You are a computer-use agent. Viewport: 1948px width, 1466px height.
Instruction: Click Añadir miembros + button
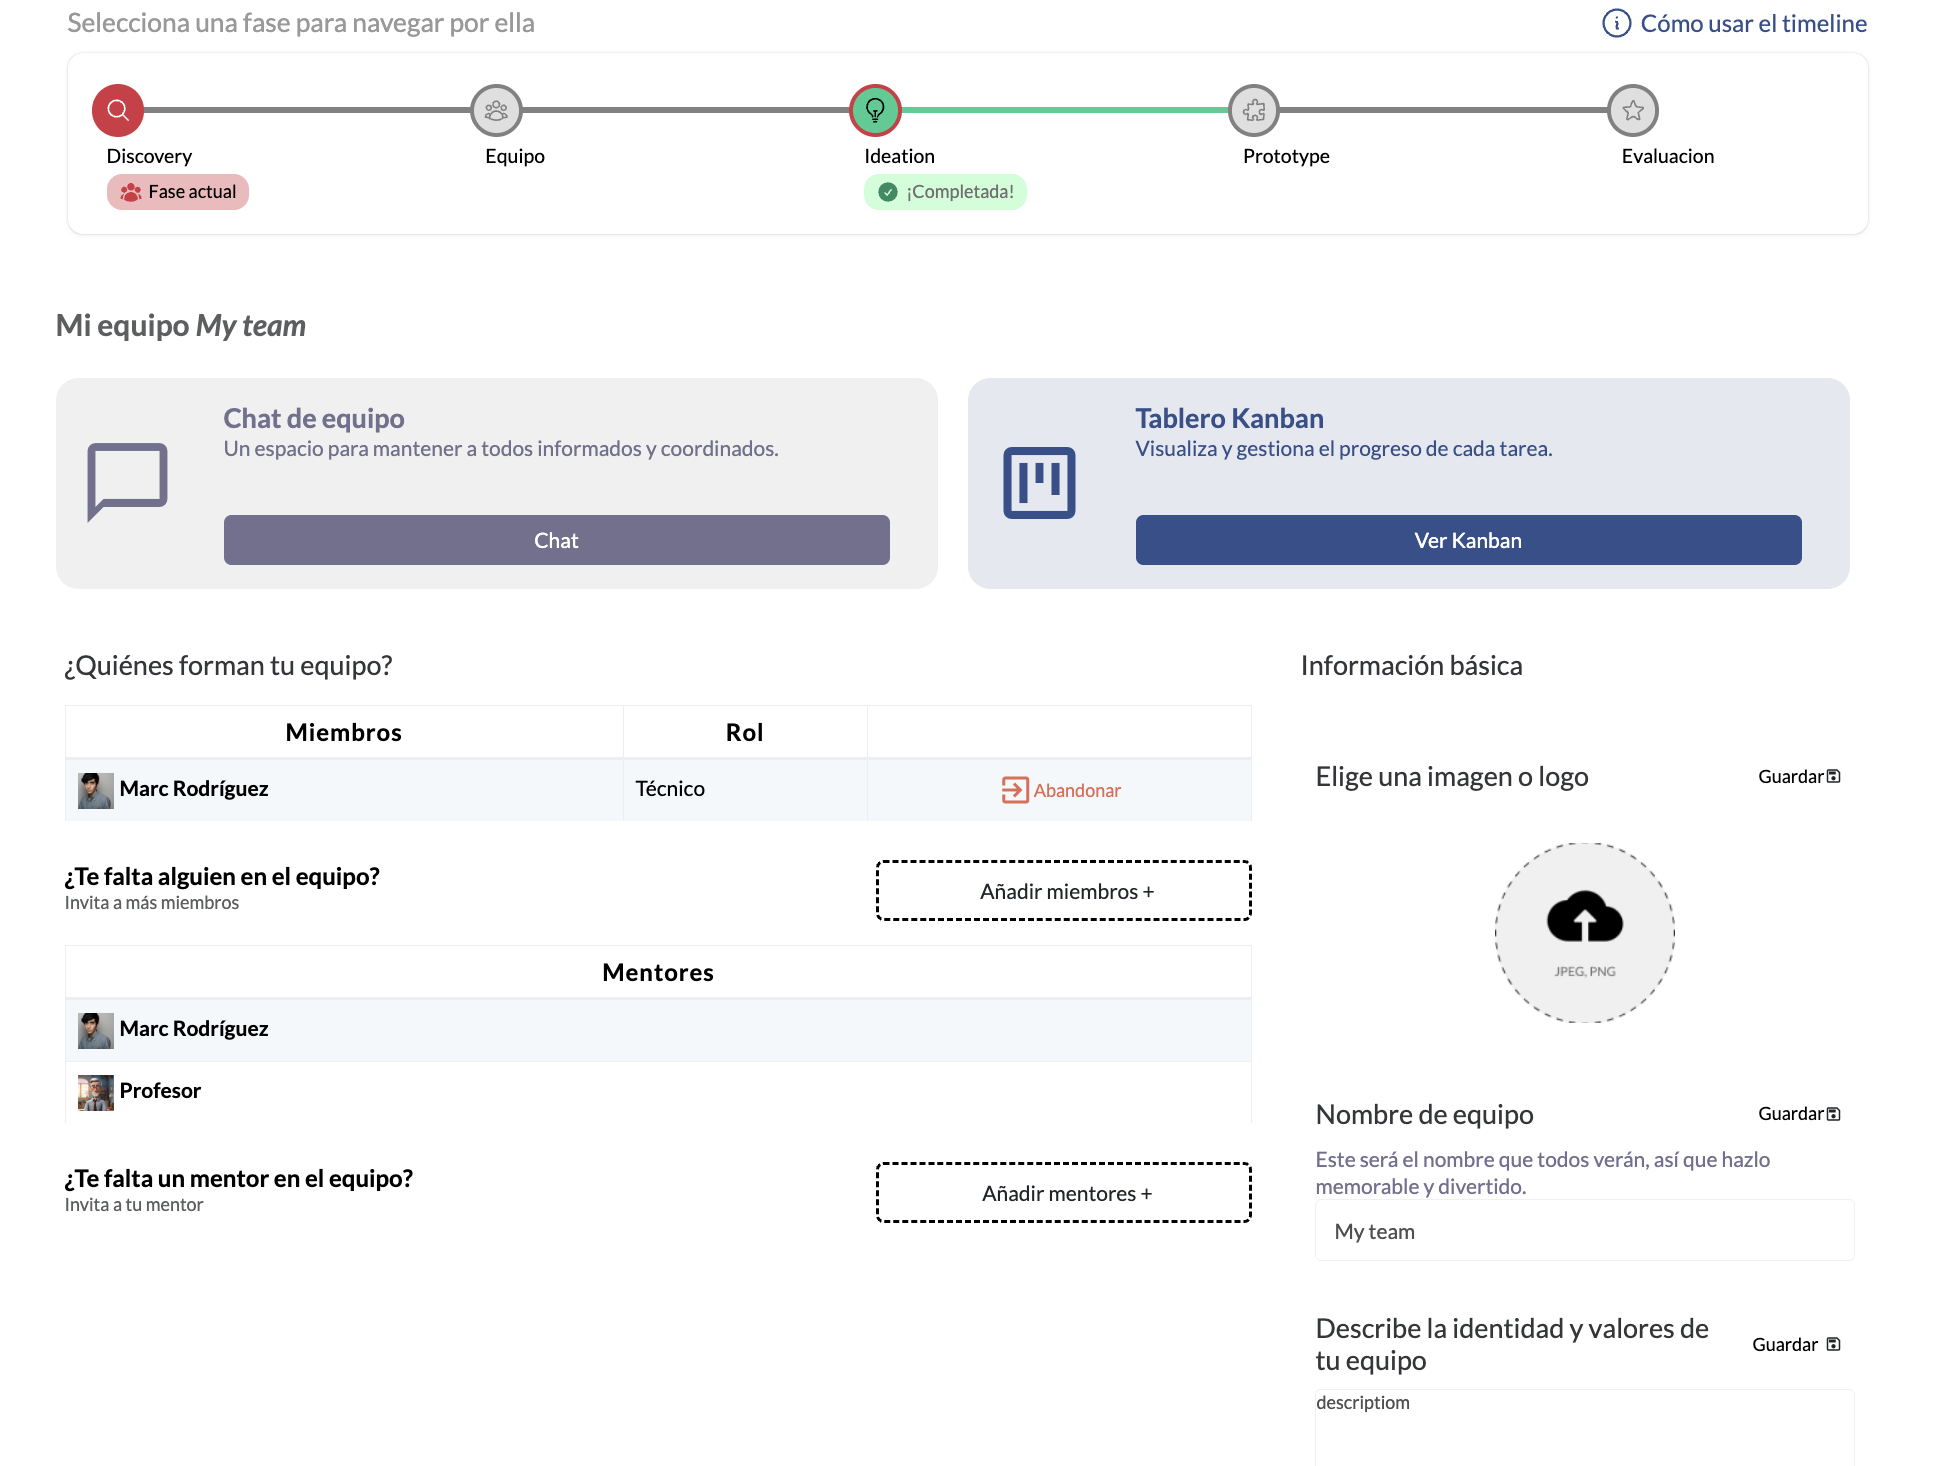pos(1064,890)
